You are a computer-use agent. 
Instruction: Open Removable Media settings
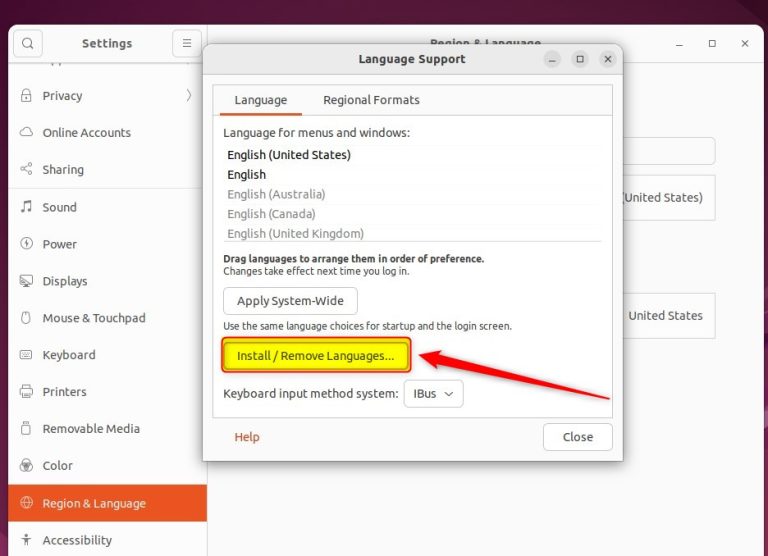[107, 428]
